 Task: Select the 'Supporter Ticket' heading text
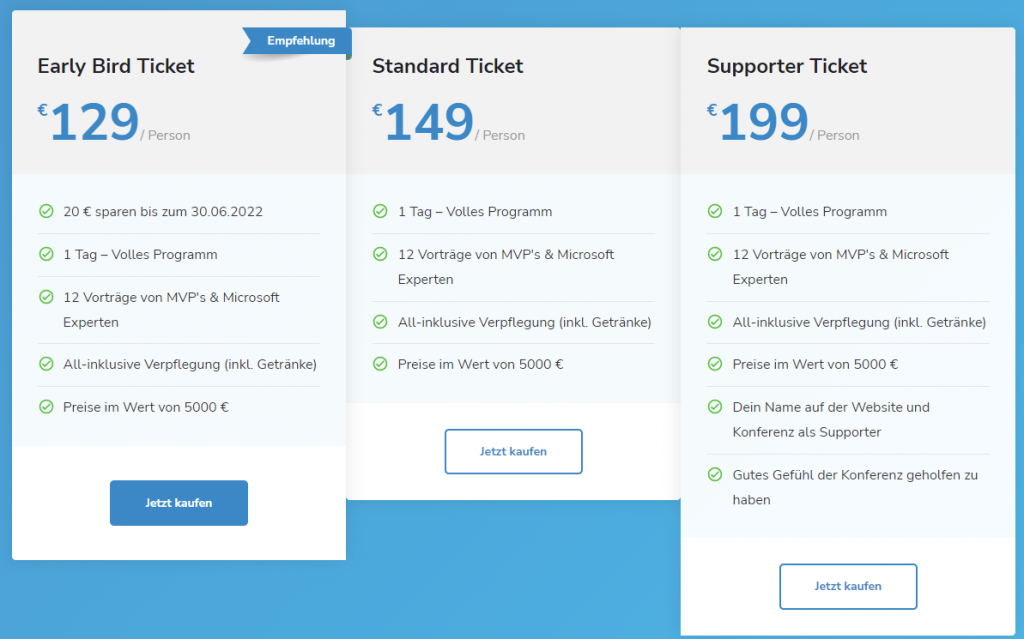point(786,66)
